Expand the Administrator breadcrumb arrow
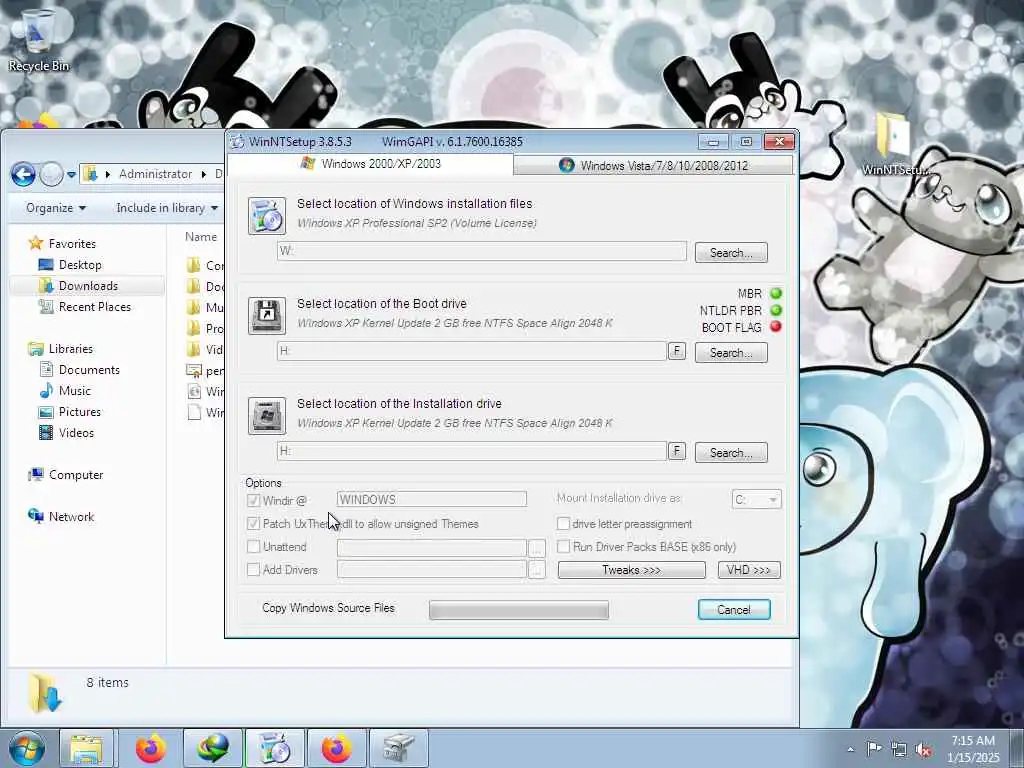This screenshot has height=768, width=1024. 204,174
